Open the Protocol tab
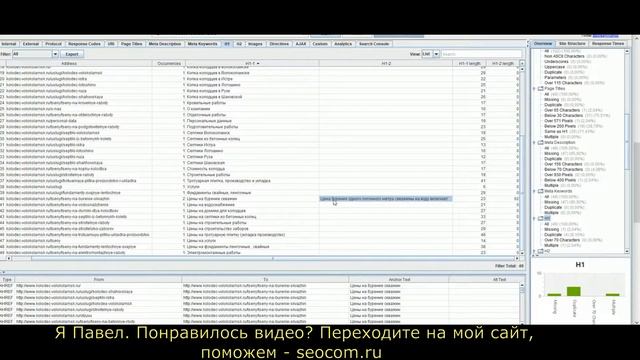Viewport: 640px width, 360px height. [x=53, y=44]
